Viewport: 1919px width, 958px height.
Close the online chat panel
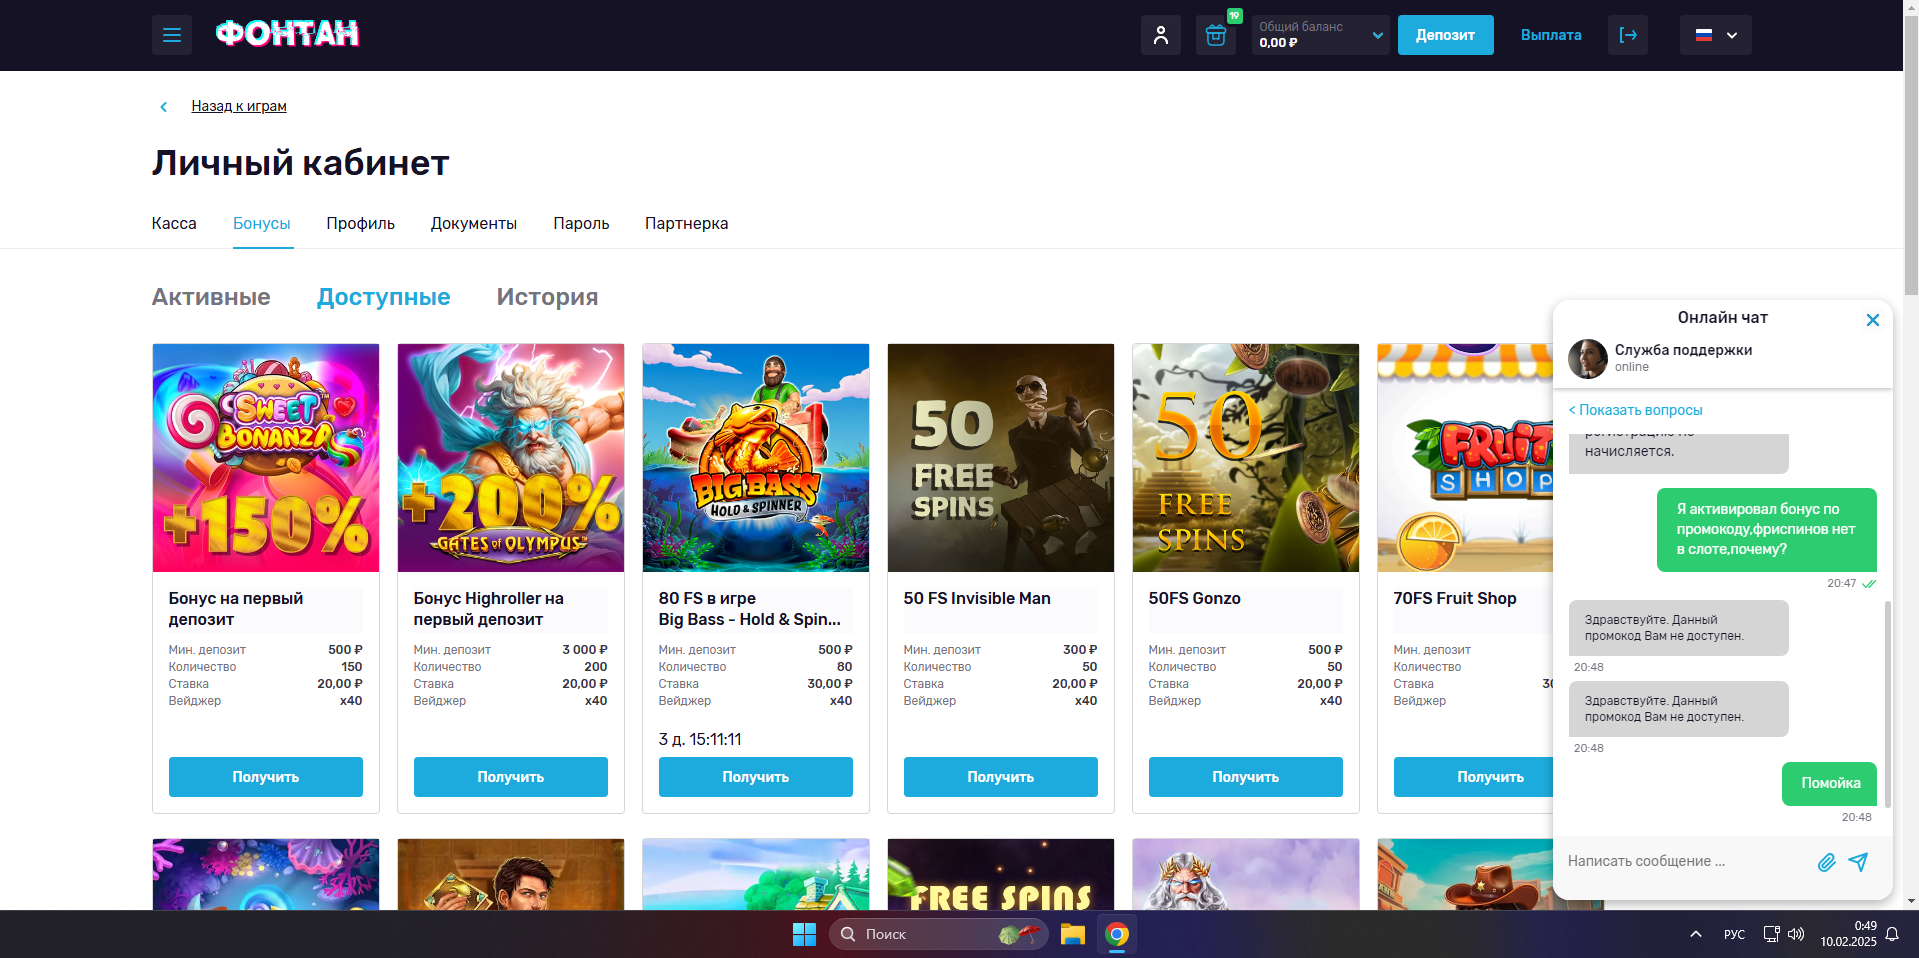(1873, 320)
